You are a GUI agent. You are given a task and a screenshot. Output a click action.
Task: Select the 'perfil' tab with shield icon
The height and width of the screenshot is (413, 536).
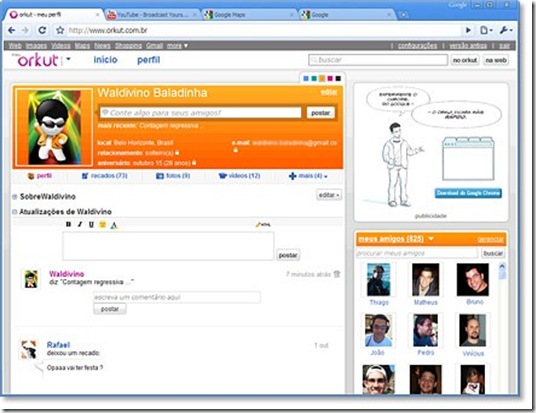40,176
